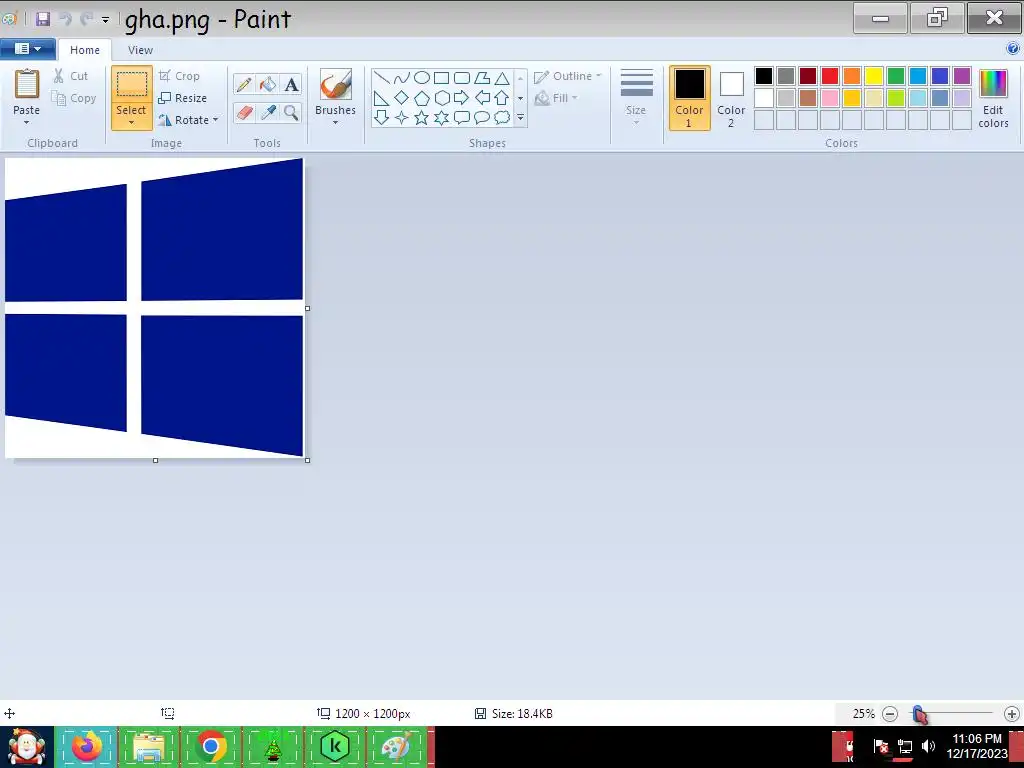Screen dimensions: 1024x768
Task: Choose the Right arrow shape
Action: (462, 98)
